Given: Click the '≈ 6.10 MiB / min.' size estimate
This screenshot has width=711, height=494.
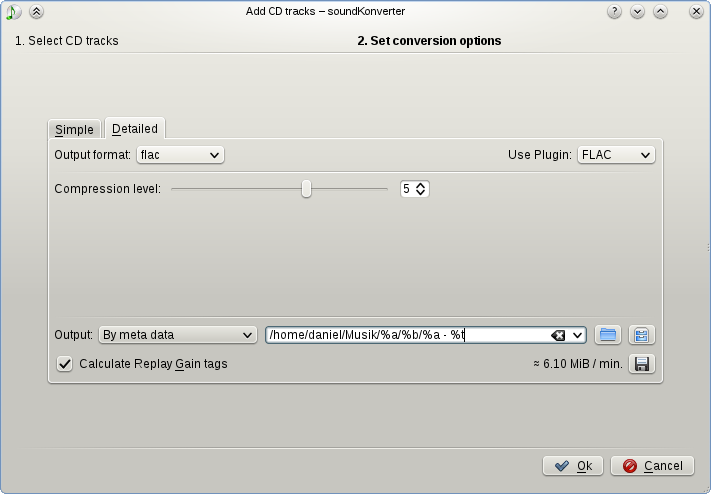Looking at the screenshot, I should 578,364.
